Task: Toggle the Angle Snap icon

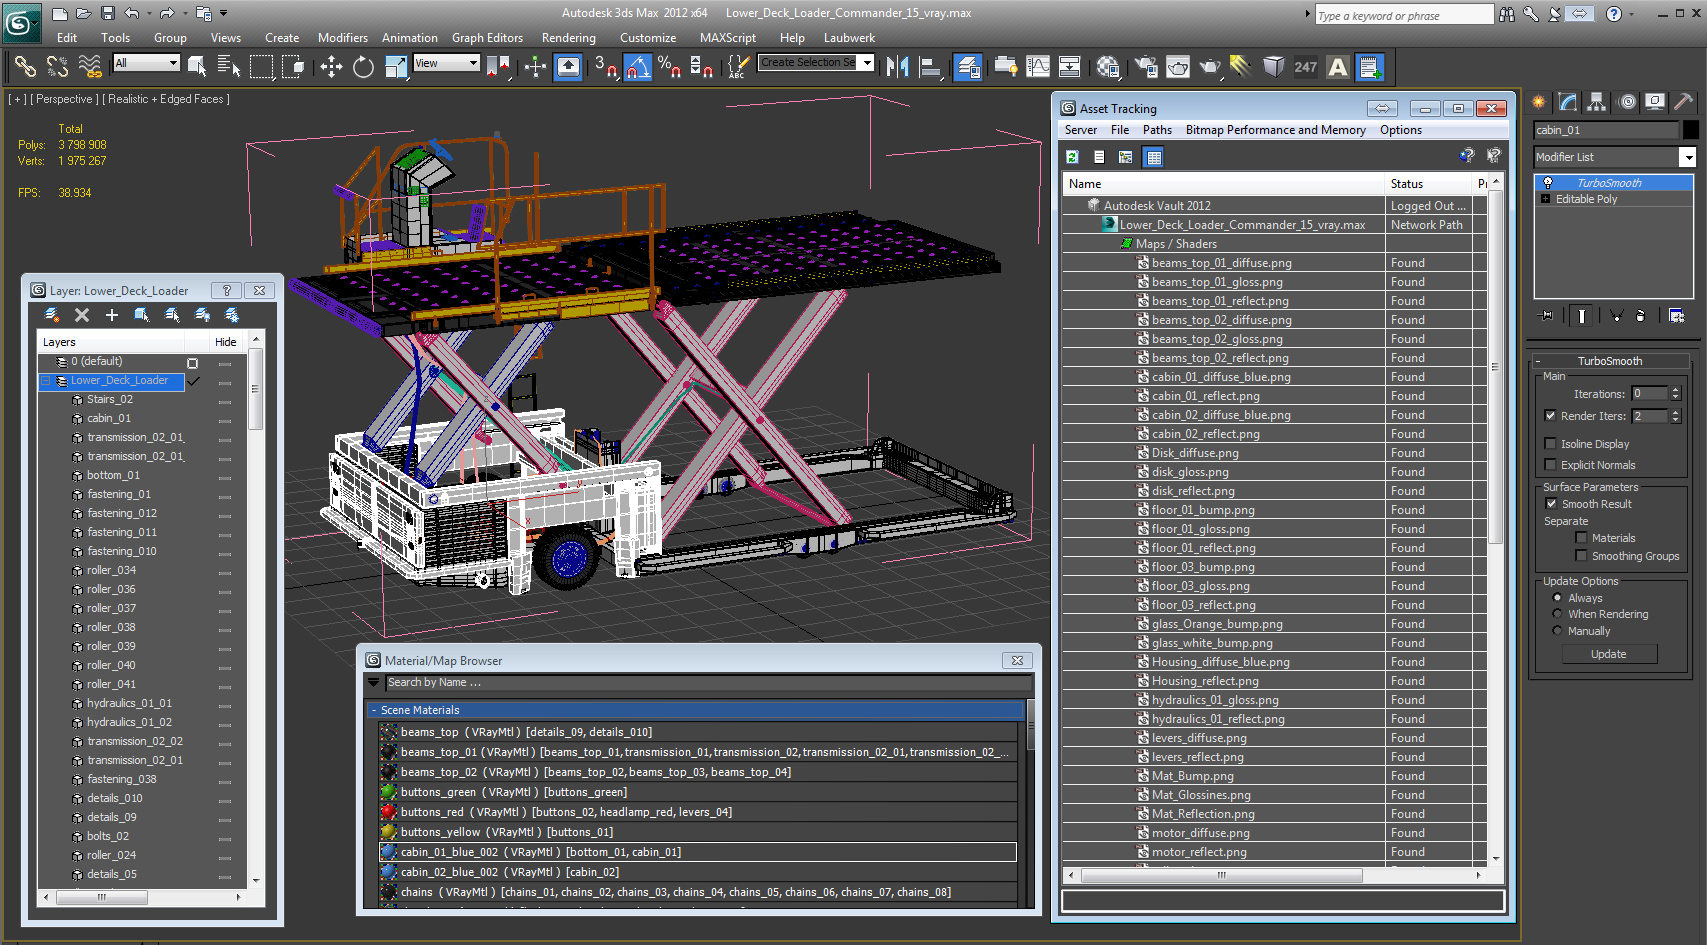Action: [x=638, y=67]
